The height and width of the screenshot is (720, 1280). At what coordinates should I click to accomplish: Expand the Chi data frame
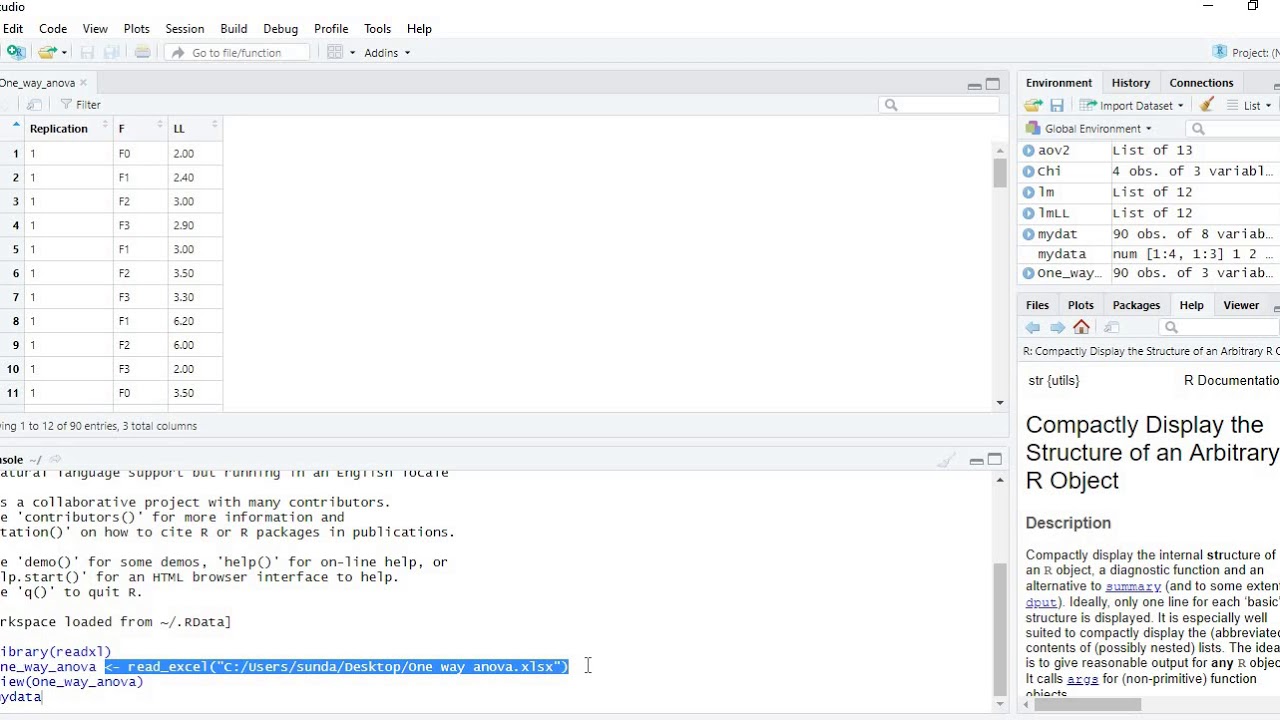click(x=1028, y=171)
